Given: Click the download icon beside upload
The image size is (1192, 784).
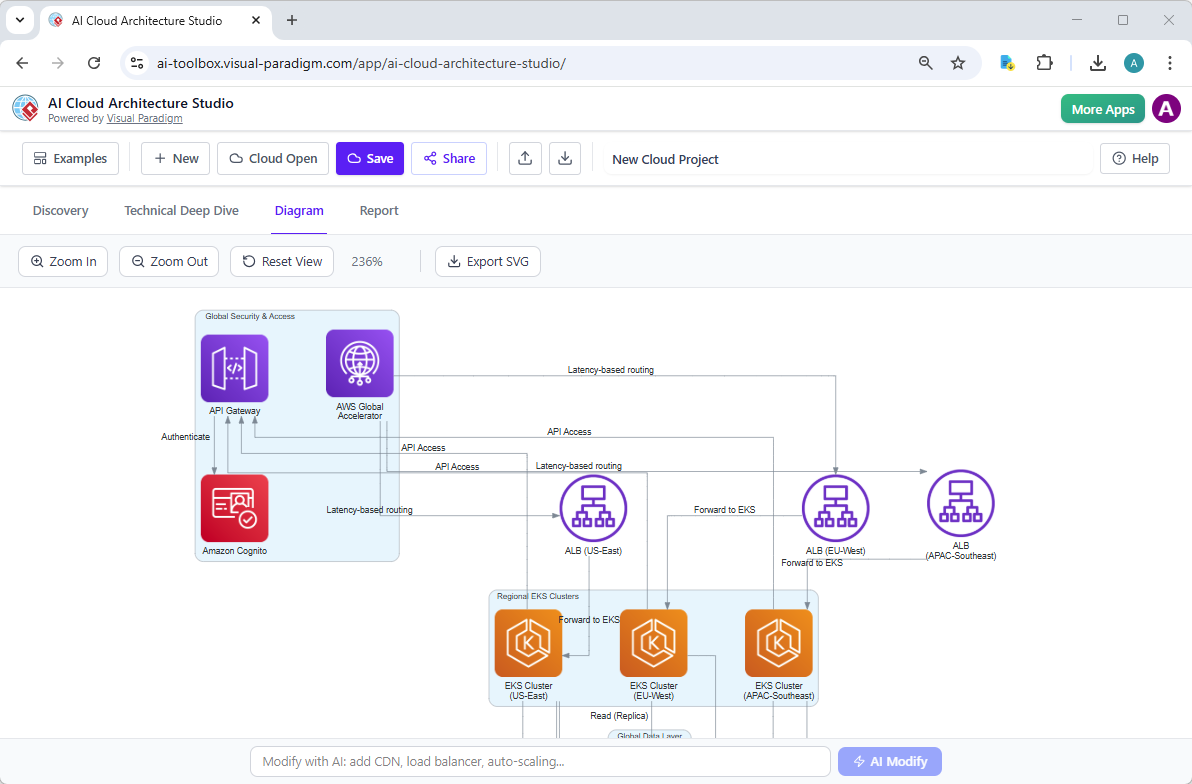Looking at the screenshot, I should [x=565, y=158].
